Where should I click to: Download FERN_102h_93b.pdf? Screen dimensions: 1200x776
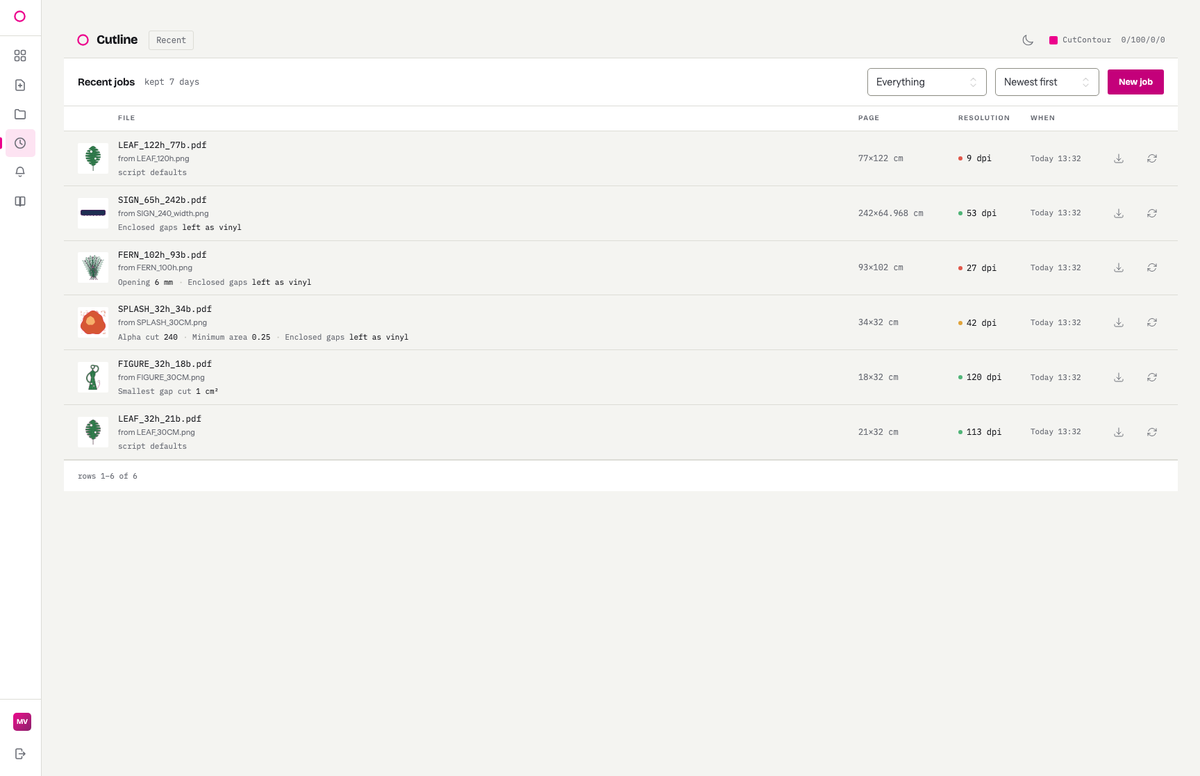1119,268
